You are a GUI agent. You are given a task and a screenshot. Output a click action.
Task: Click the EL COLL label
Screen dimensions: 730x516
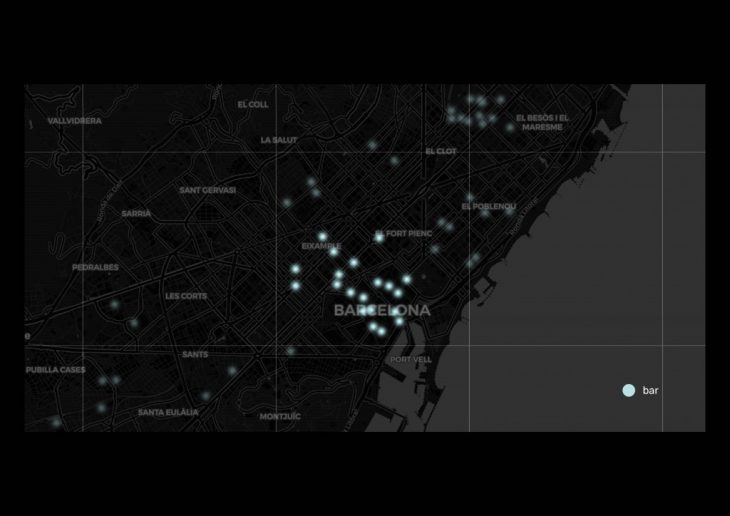253,104
